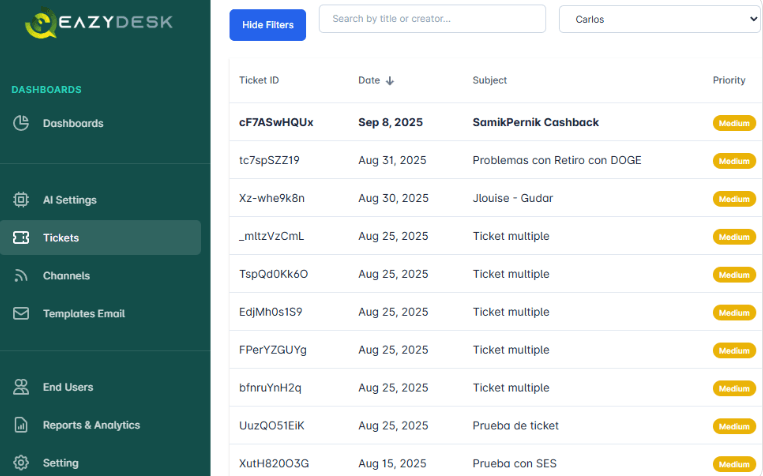Open ticket bfnruYnH2q
Screen dimensions: 763x476
click(x=270, y=388)
